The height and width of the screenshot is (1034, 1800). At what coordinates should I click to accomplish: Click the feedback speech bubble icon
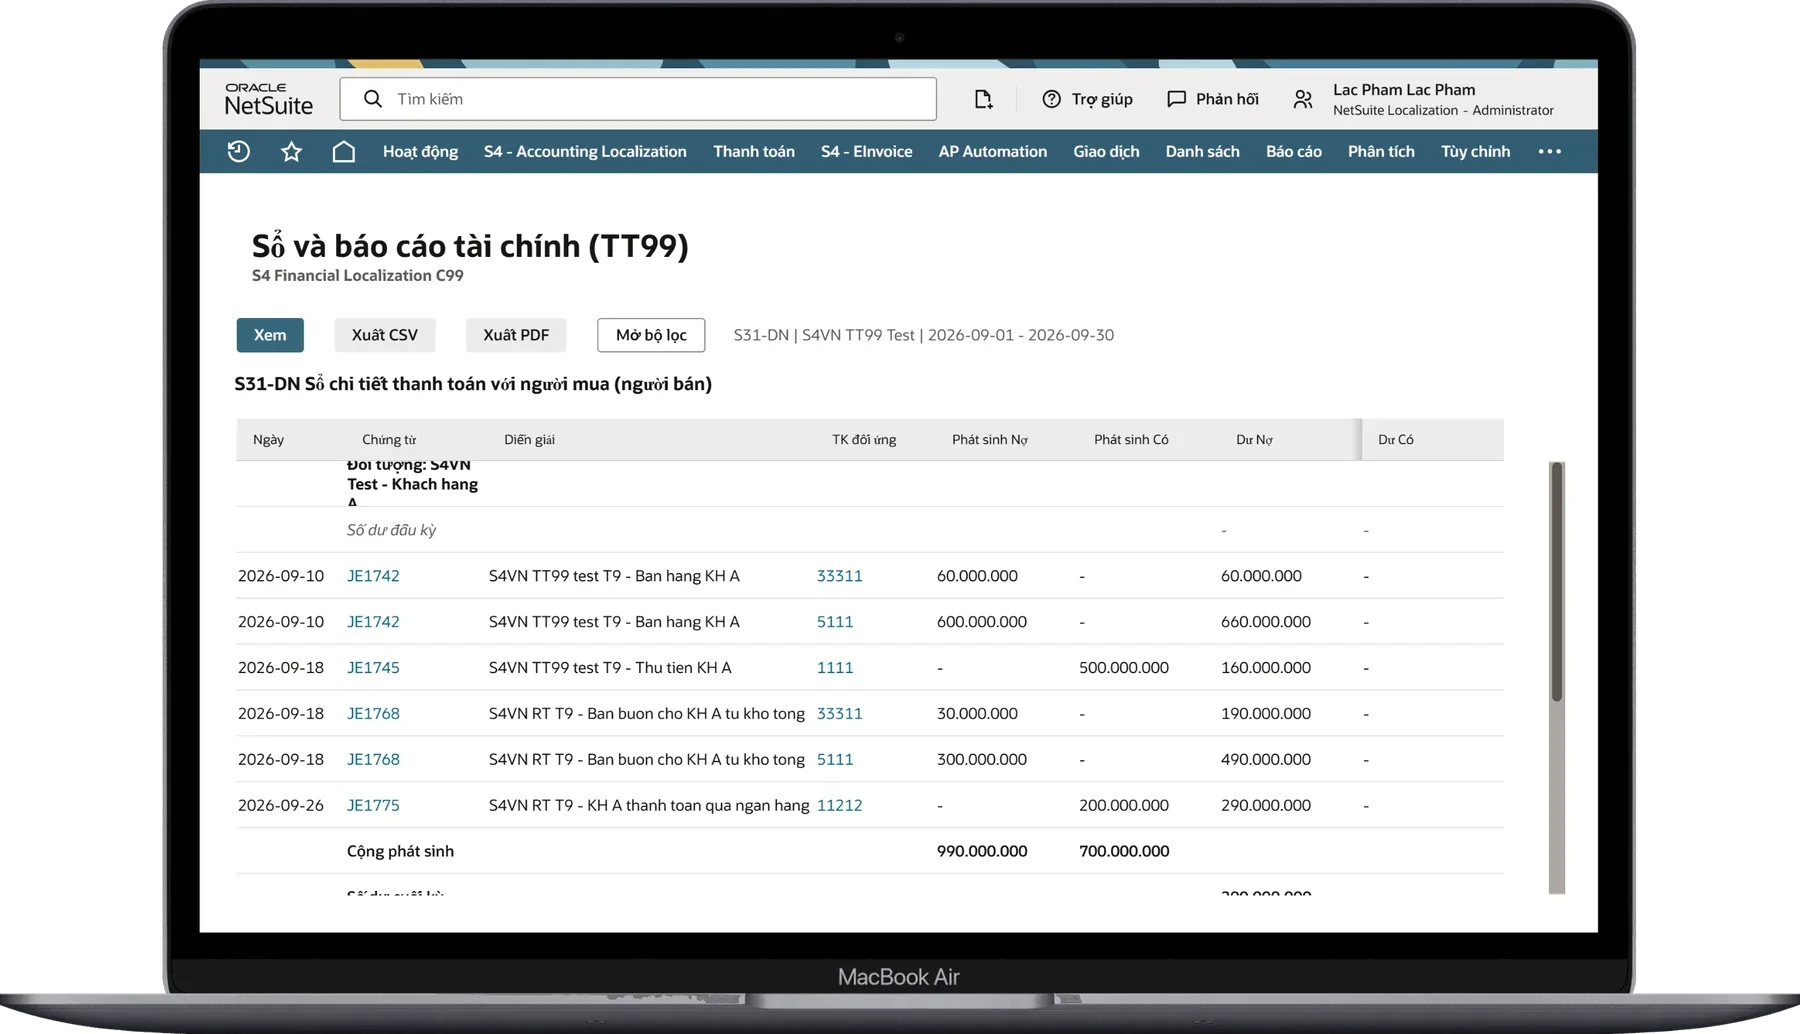(x=1176, y=99)
